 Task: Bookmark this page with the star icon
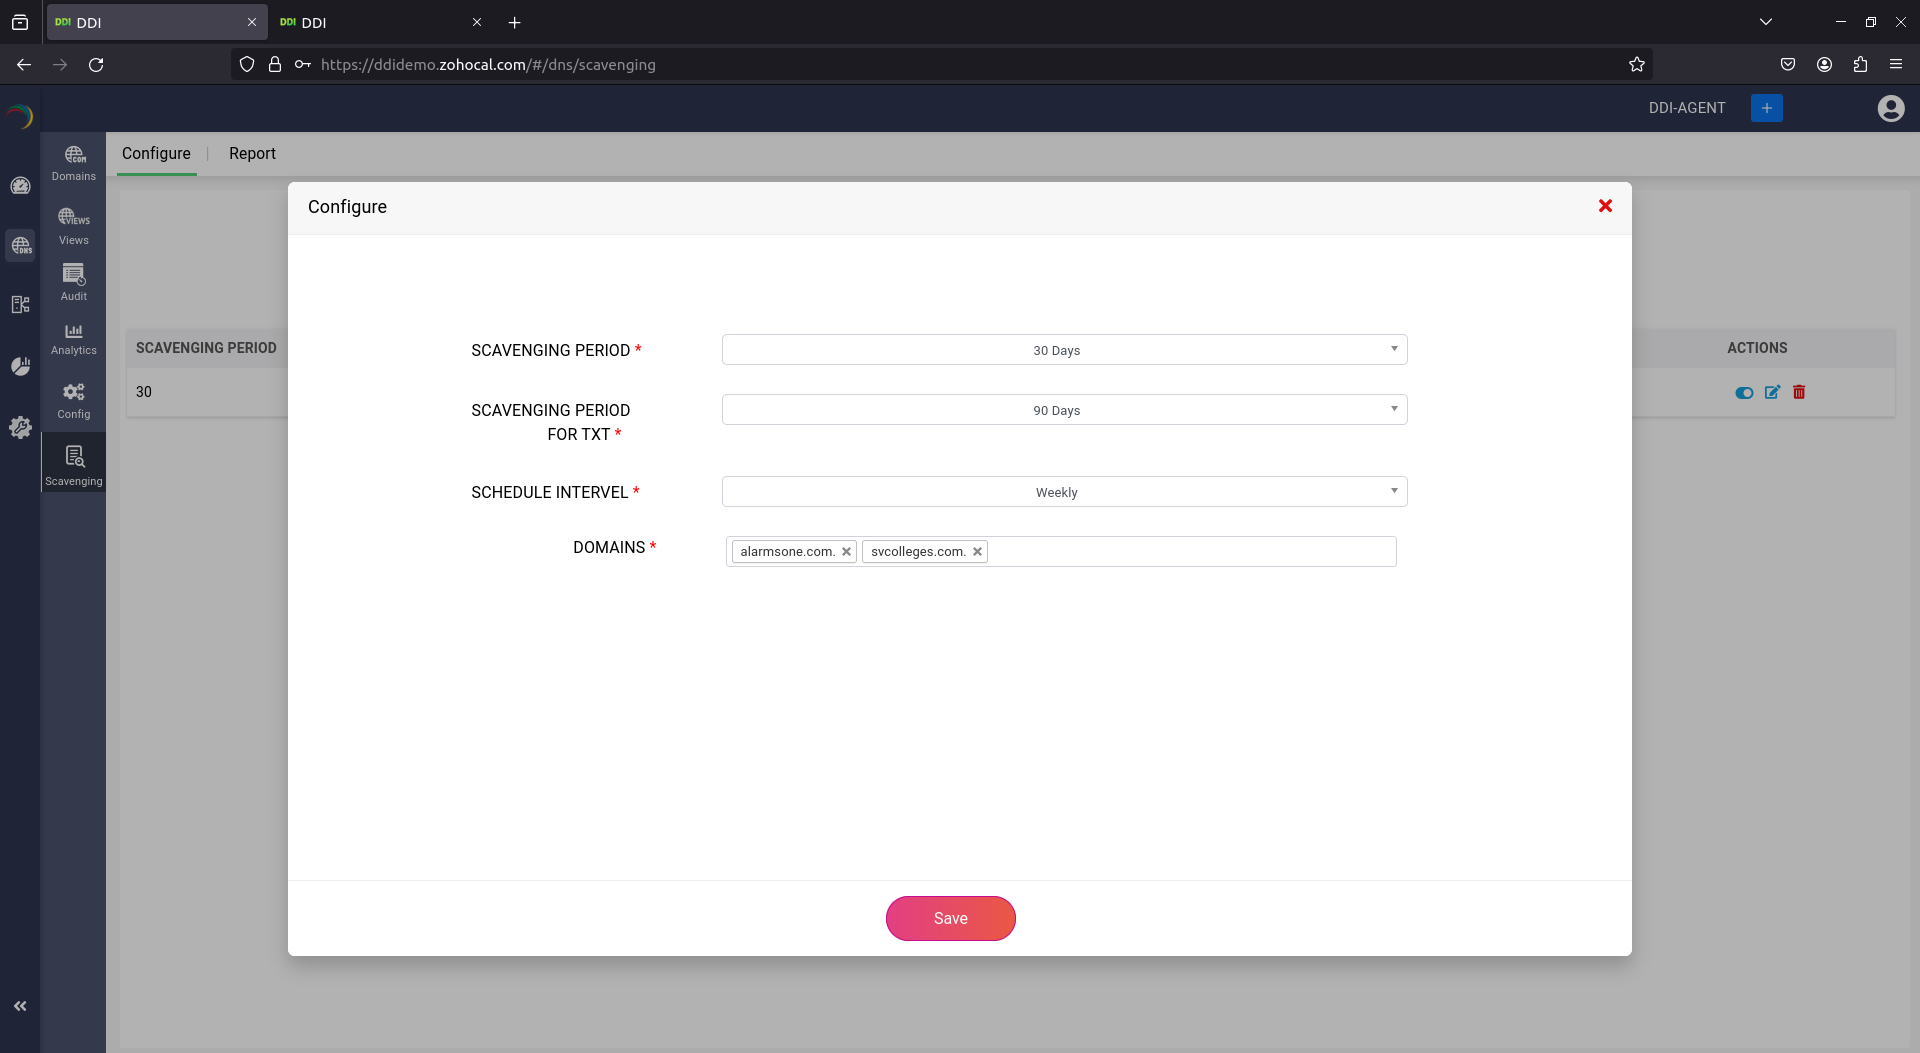pyautogui.click(x=1637, y=65)
